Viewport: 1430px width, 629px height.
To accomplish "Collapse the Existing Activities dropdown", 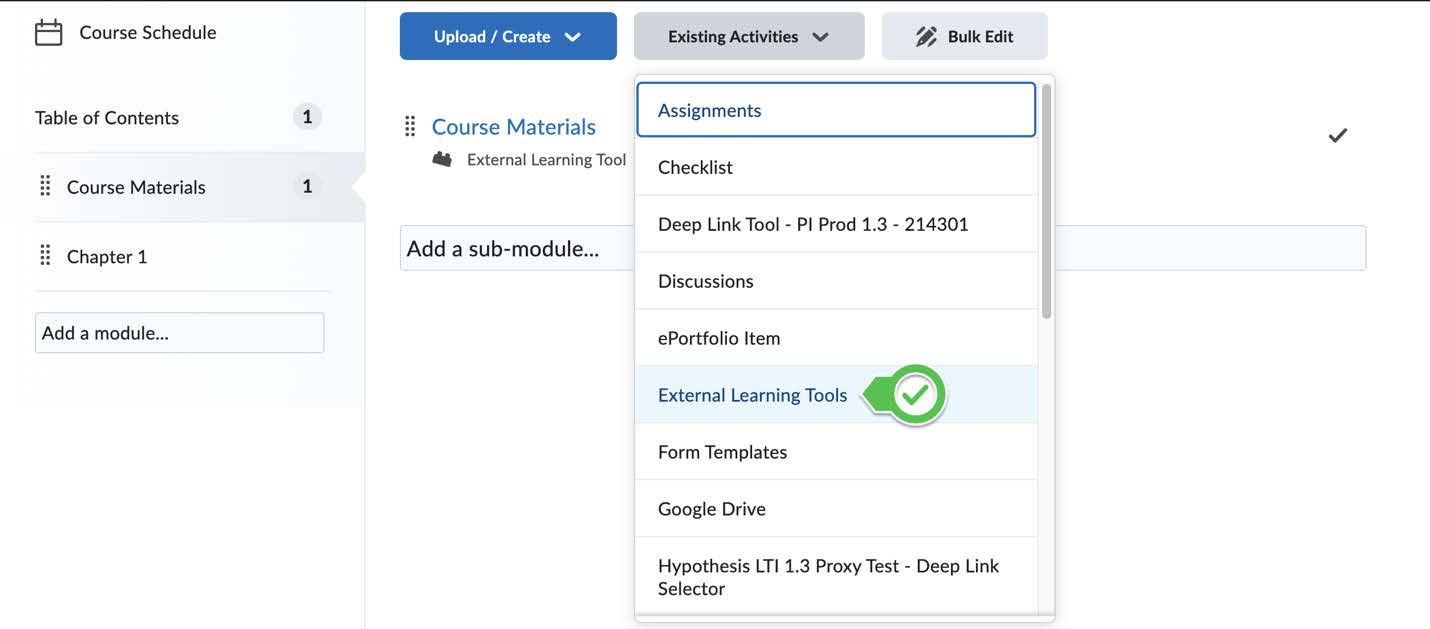I will [748, 37].
